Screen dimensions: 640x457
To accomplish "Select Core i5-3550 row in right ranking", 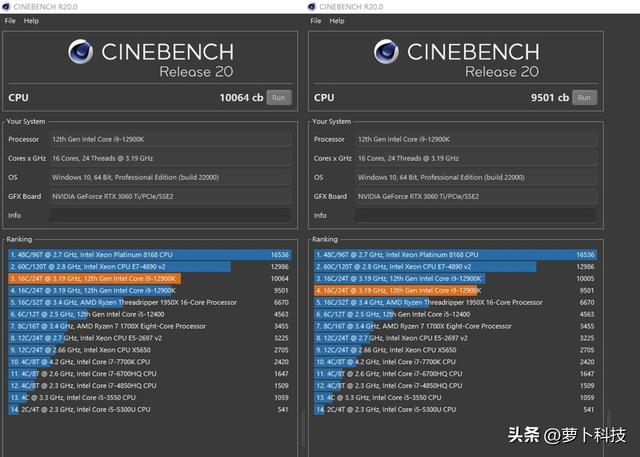I will click(455, 397).
